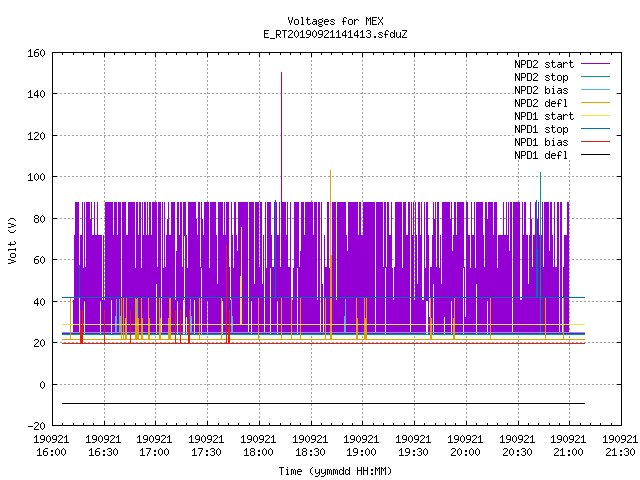This screenshot has height=480, width=640.
Task: Click the 'NPD2 defl' legend label
Action: [x=541, y=103]
